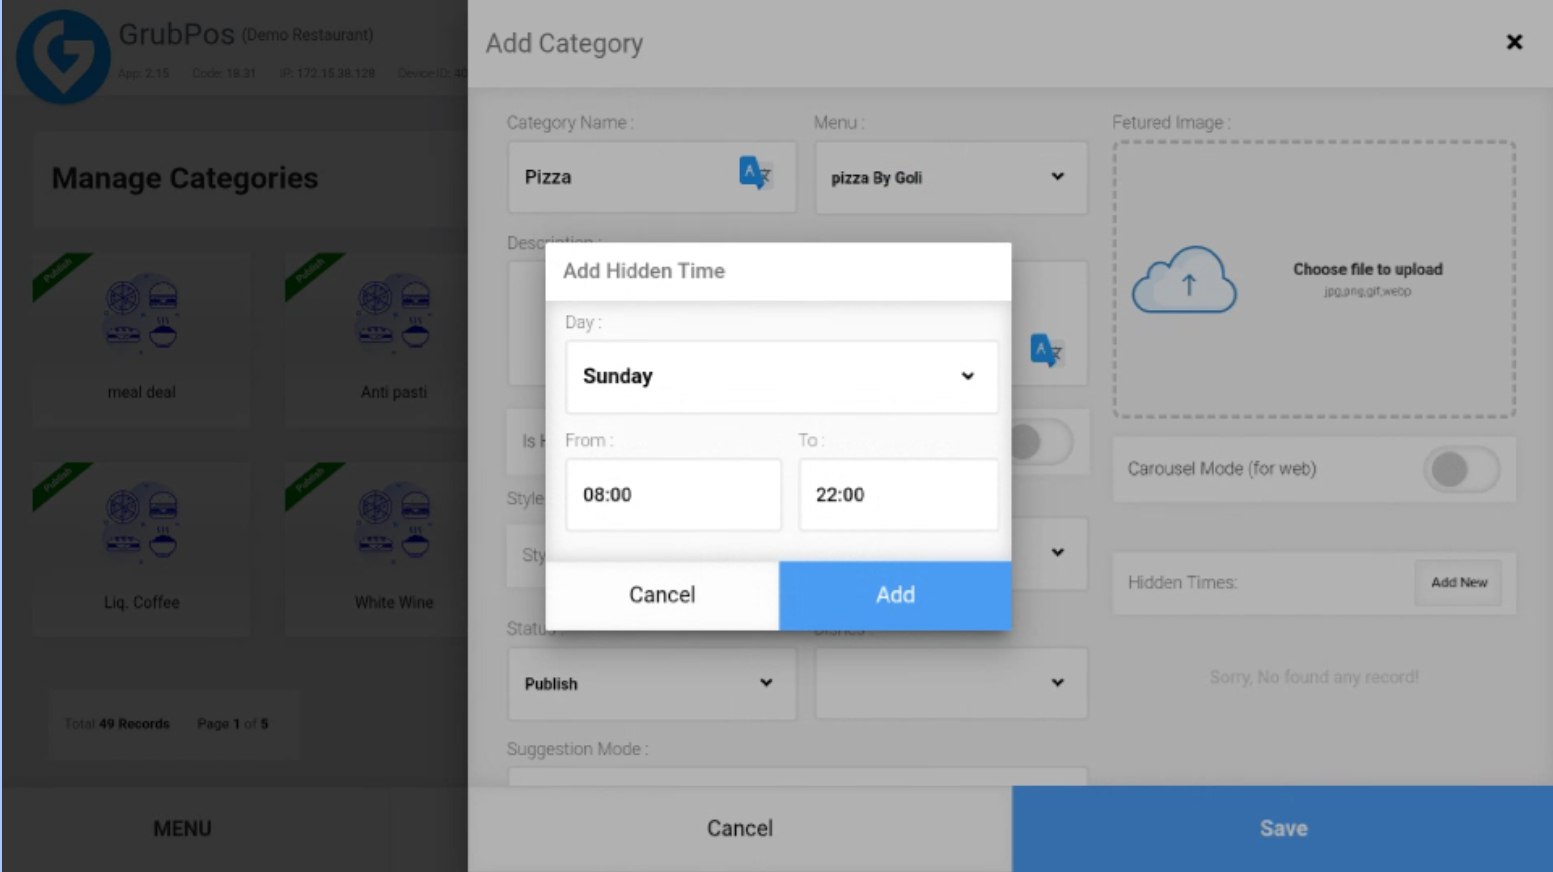
Task: Click Add to confirm hidden time
Action: coord(895,595)
